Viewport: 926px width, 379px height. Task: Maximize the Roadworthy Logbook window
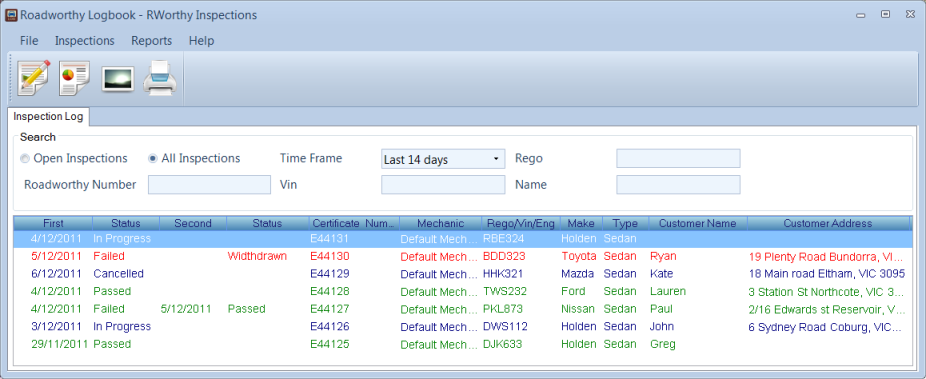point(885,14)
